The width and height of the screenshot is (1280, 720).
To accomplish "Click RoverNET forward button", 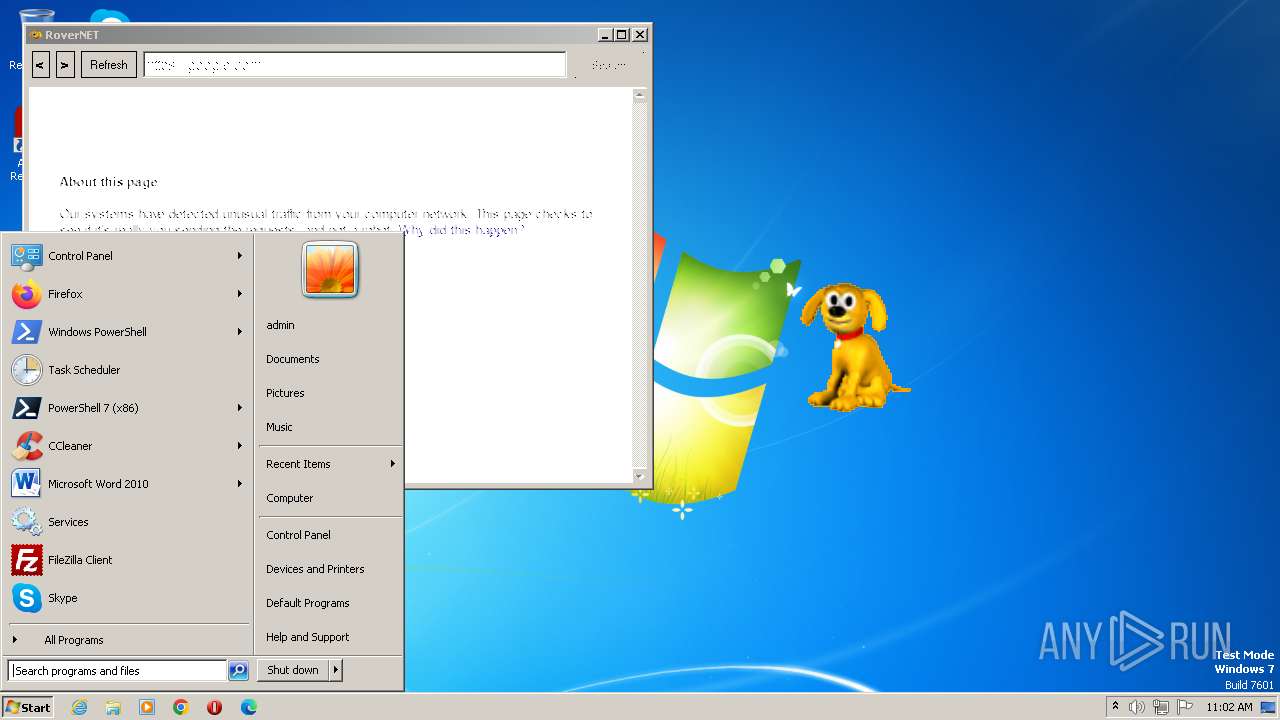I will (x=65, y=65).
